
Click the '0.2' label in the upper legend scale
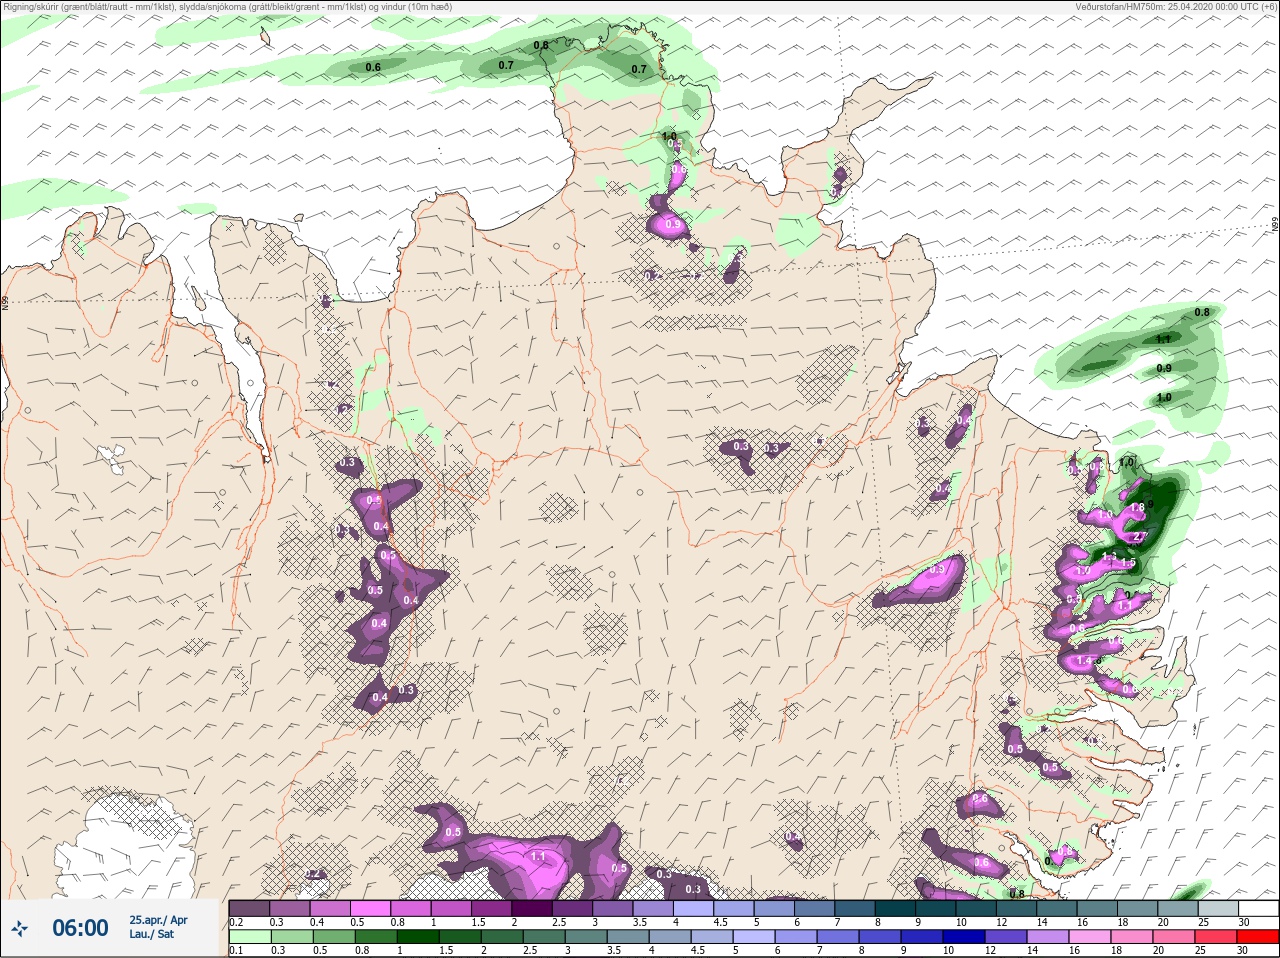click(236, 922)
